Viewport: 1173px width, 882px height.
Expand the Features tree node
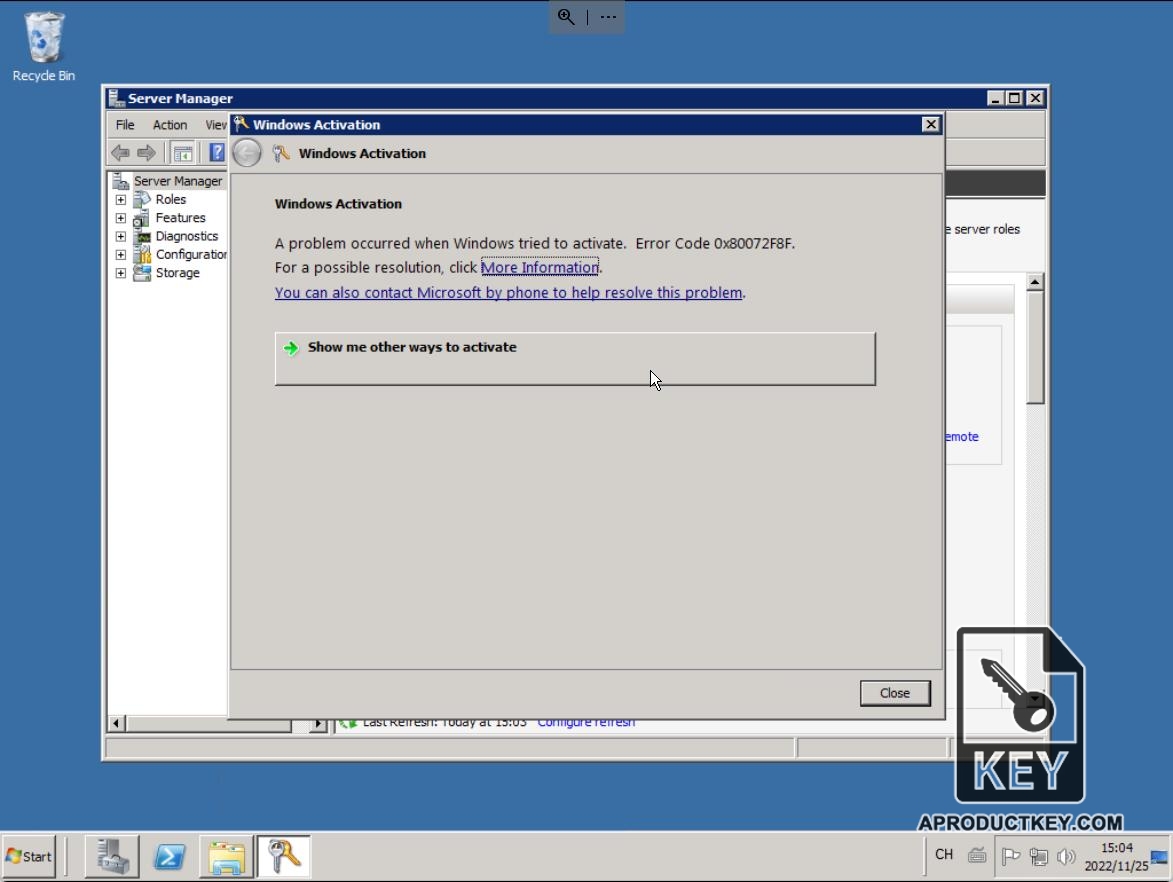click(120, 218)
